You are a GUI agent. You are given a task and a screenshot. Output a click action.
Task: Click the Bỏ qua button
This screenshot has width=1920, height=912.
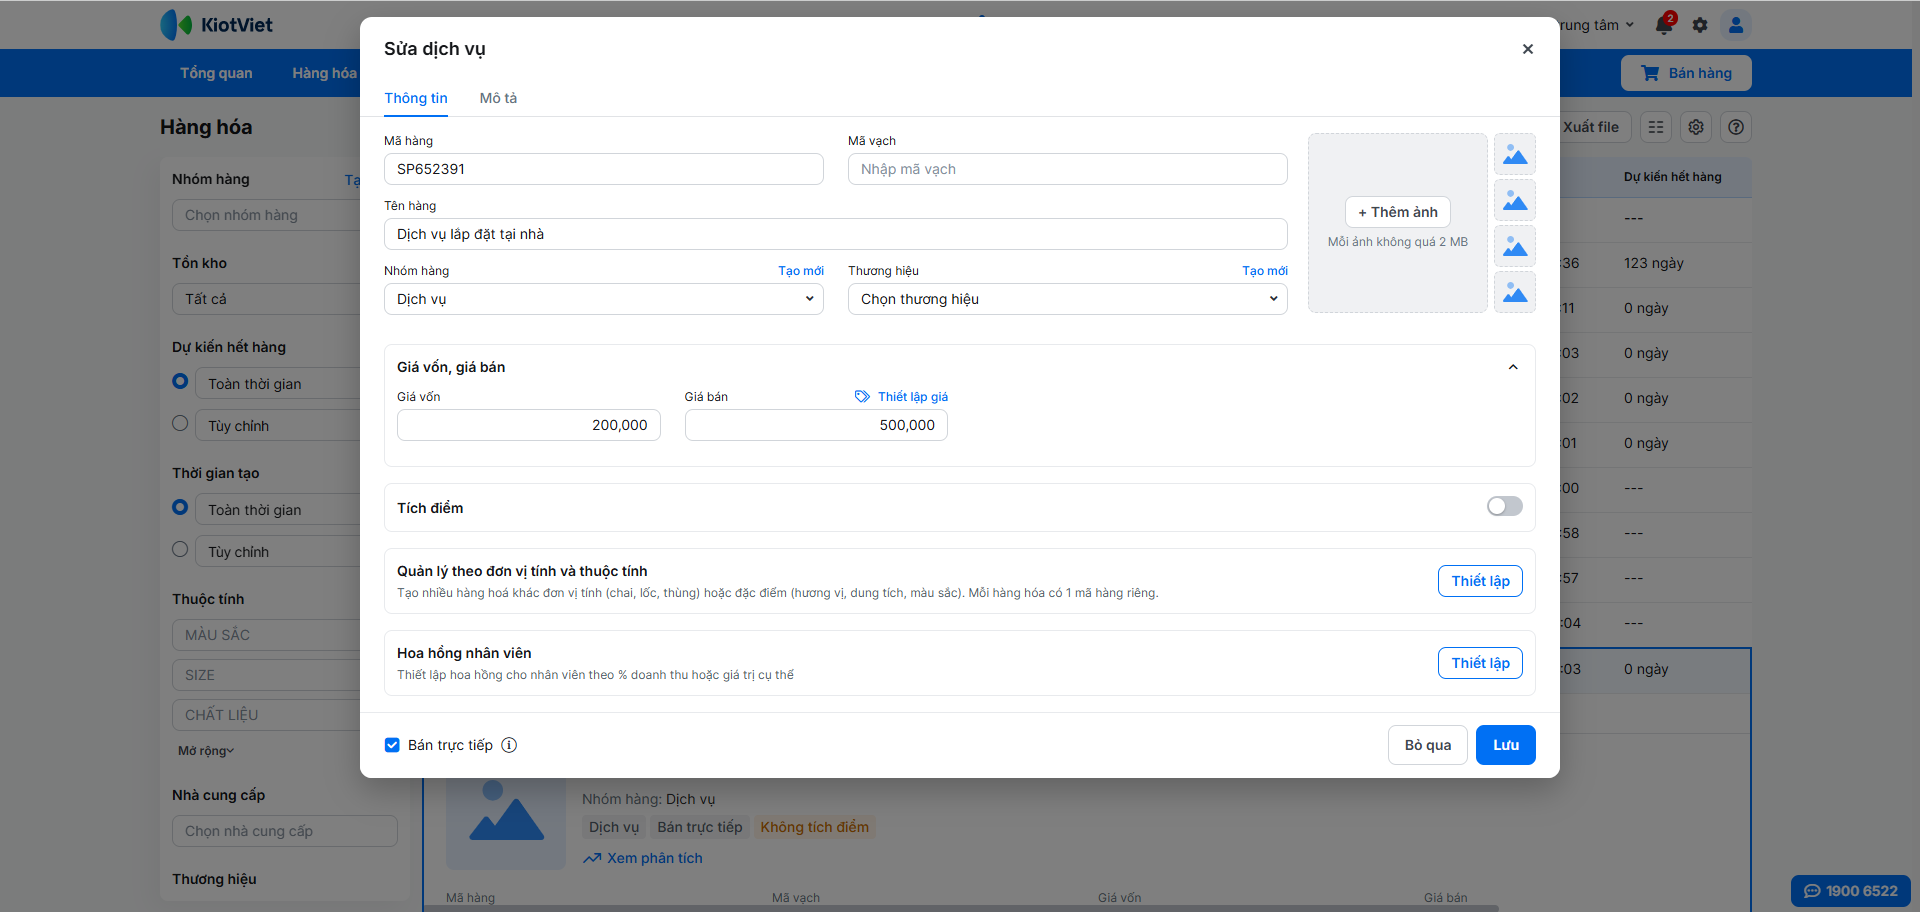click(x=1428, y=745)
